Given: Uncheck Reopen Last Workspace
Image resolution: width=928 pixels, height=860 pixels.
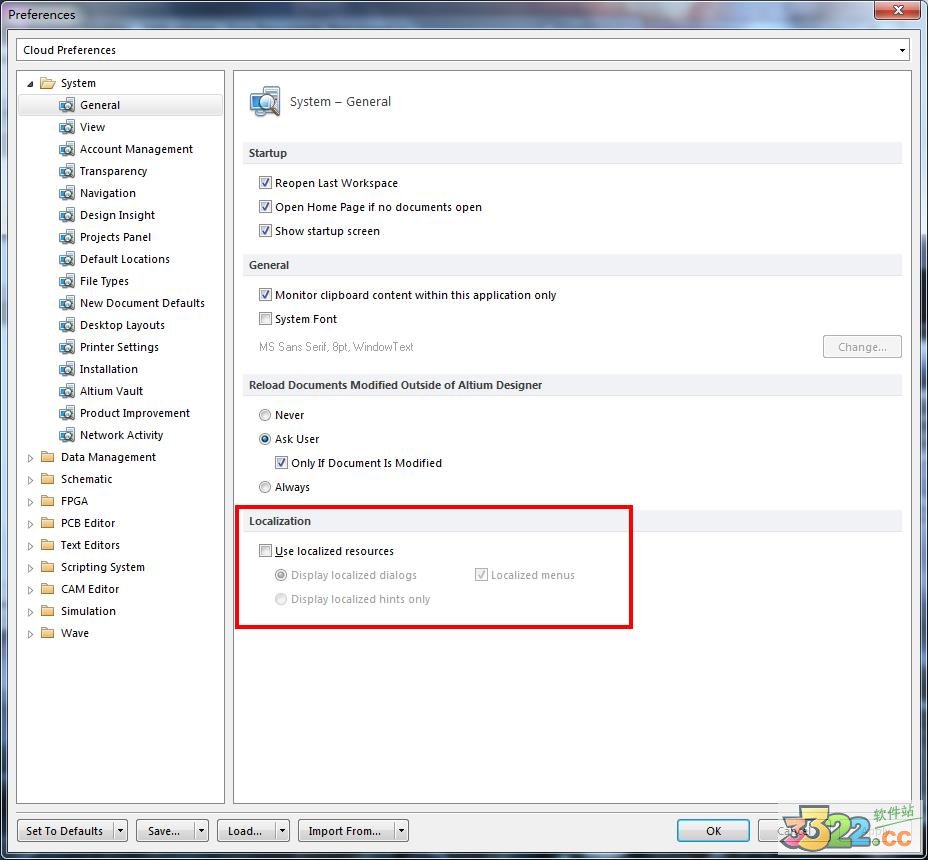Looking at the screenshot, I should click(x=265, y=183).
